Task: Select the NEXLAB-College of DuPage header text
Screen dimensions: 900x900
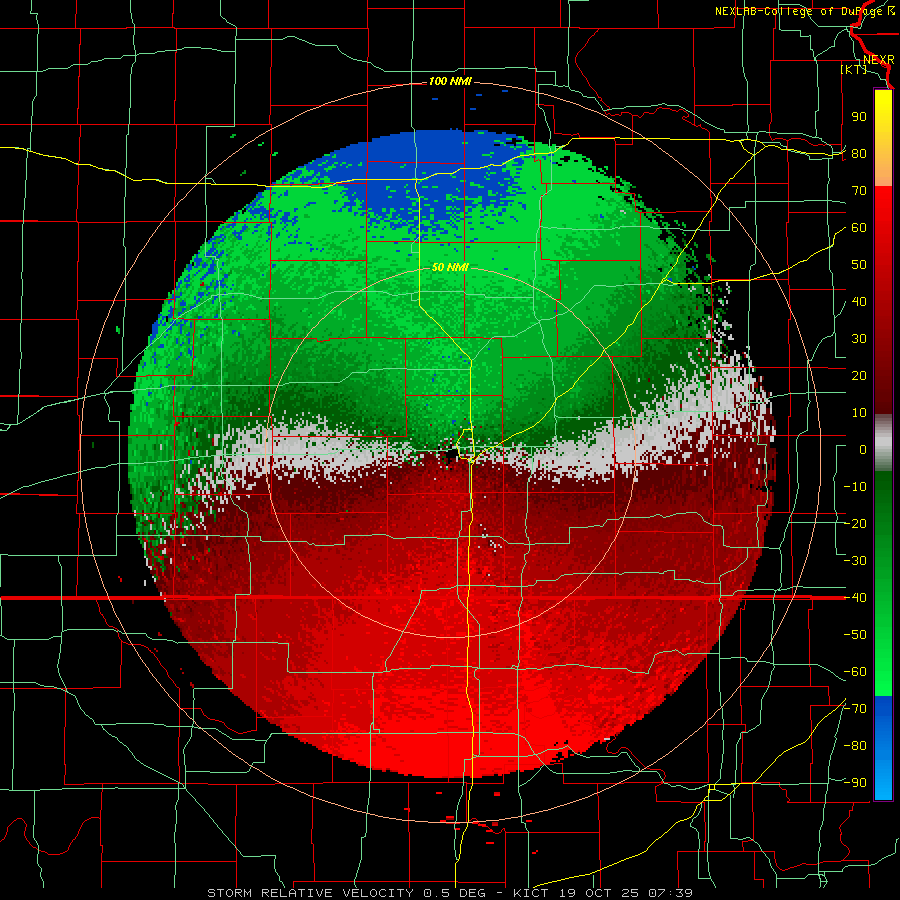Action: (800, 11)
